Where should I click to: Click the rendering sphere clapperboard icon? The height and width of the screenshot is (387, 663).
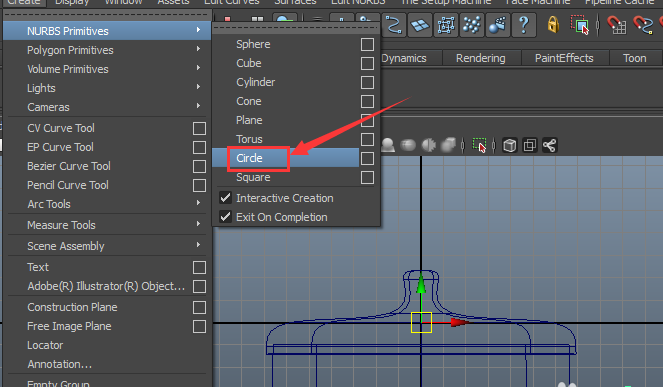pyautogui.click(x=497, y=25)
